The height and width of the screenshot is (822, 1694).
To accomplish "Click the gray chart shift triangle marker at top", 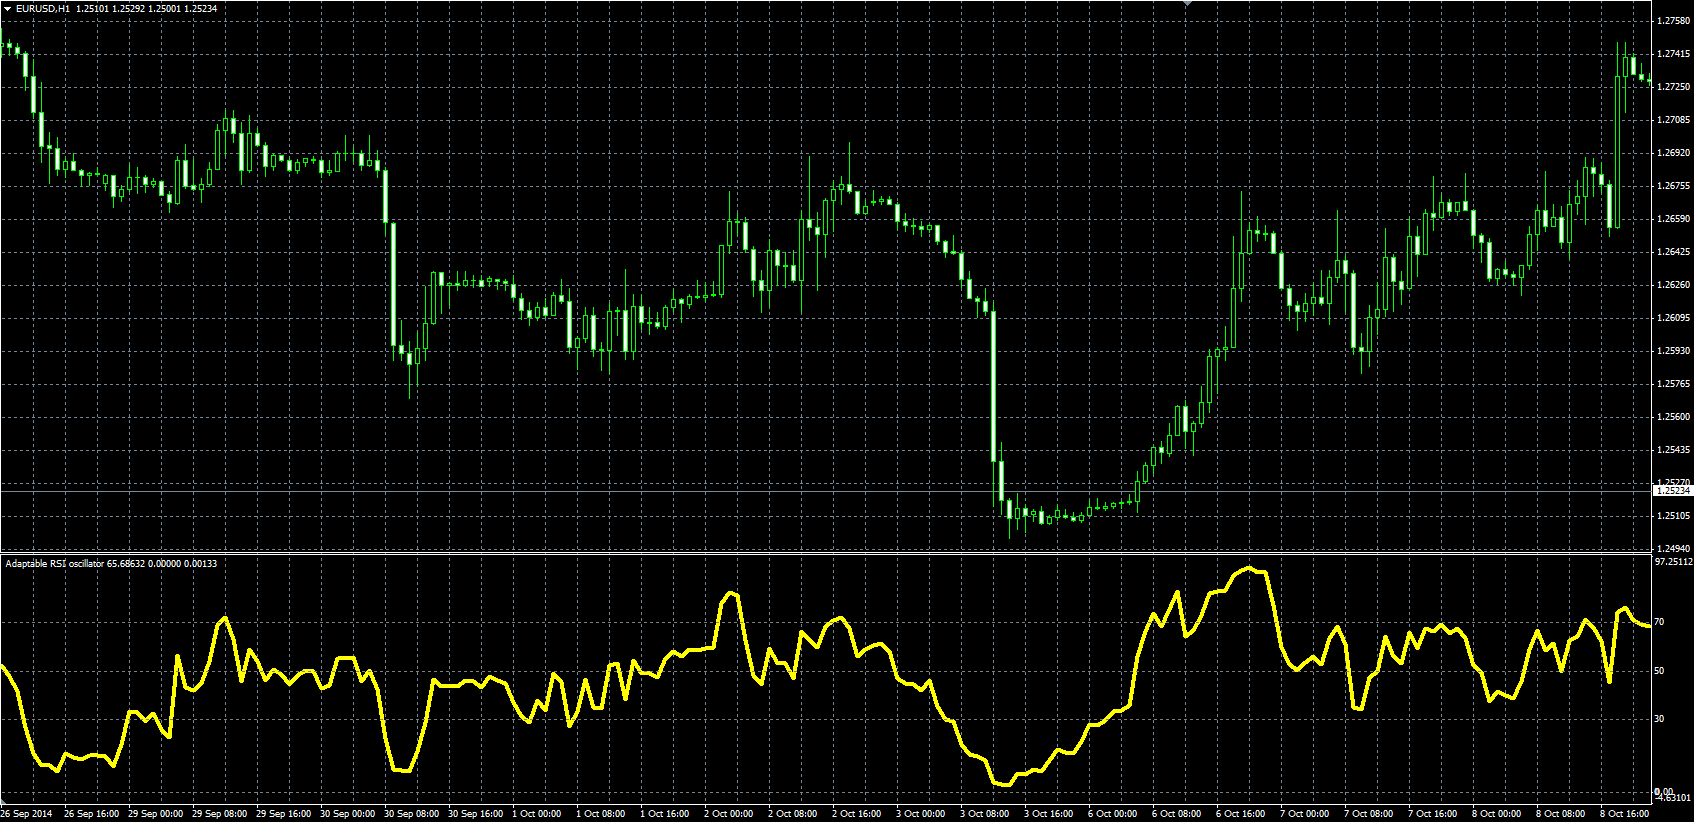I will coord(1187,3).
